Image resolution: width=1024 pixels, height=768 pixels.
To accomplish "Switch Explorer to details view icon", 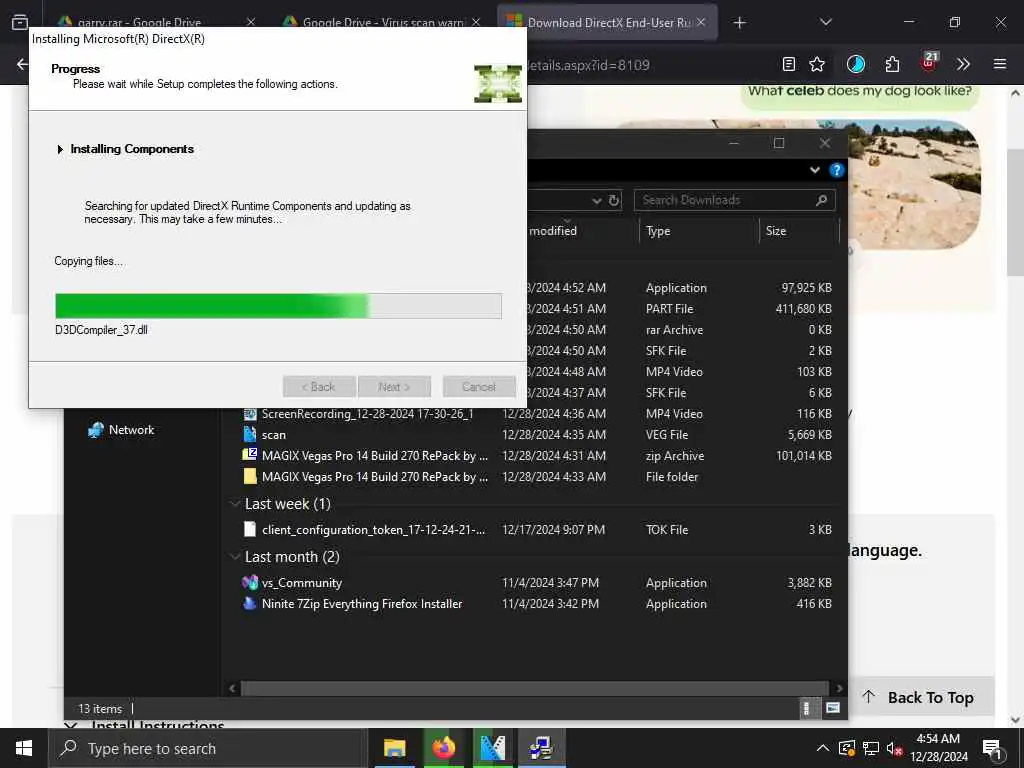I will [x=807, y=708].
